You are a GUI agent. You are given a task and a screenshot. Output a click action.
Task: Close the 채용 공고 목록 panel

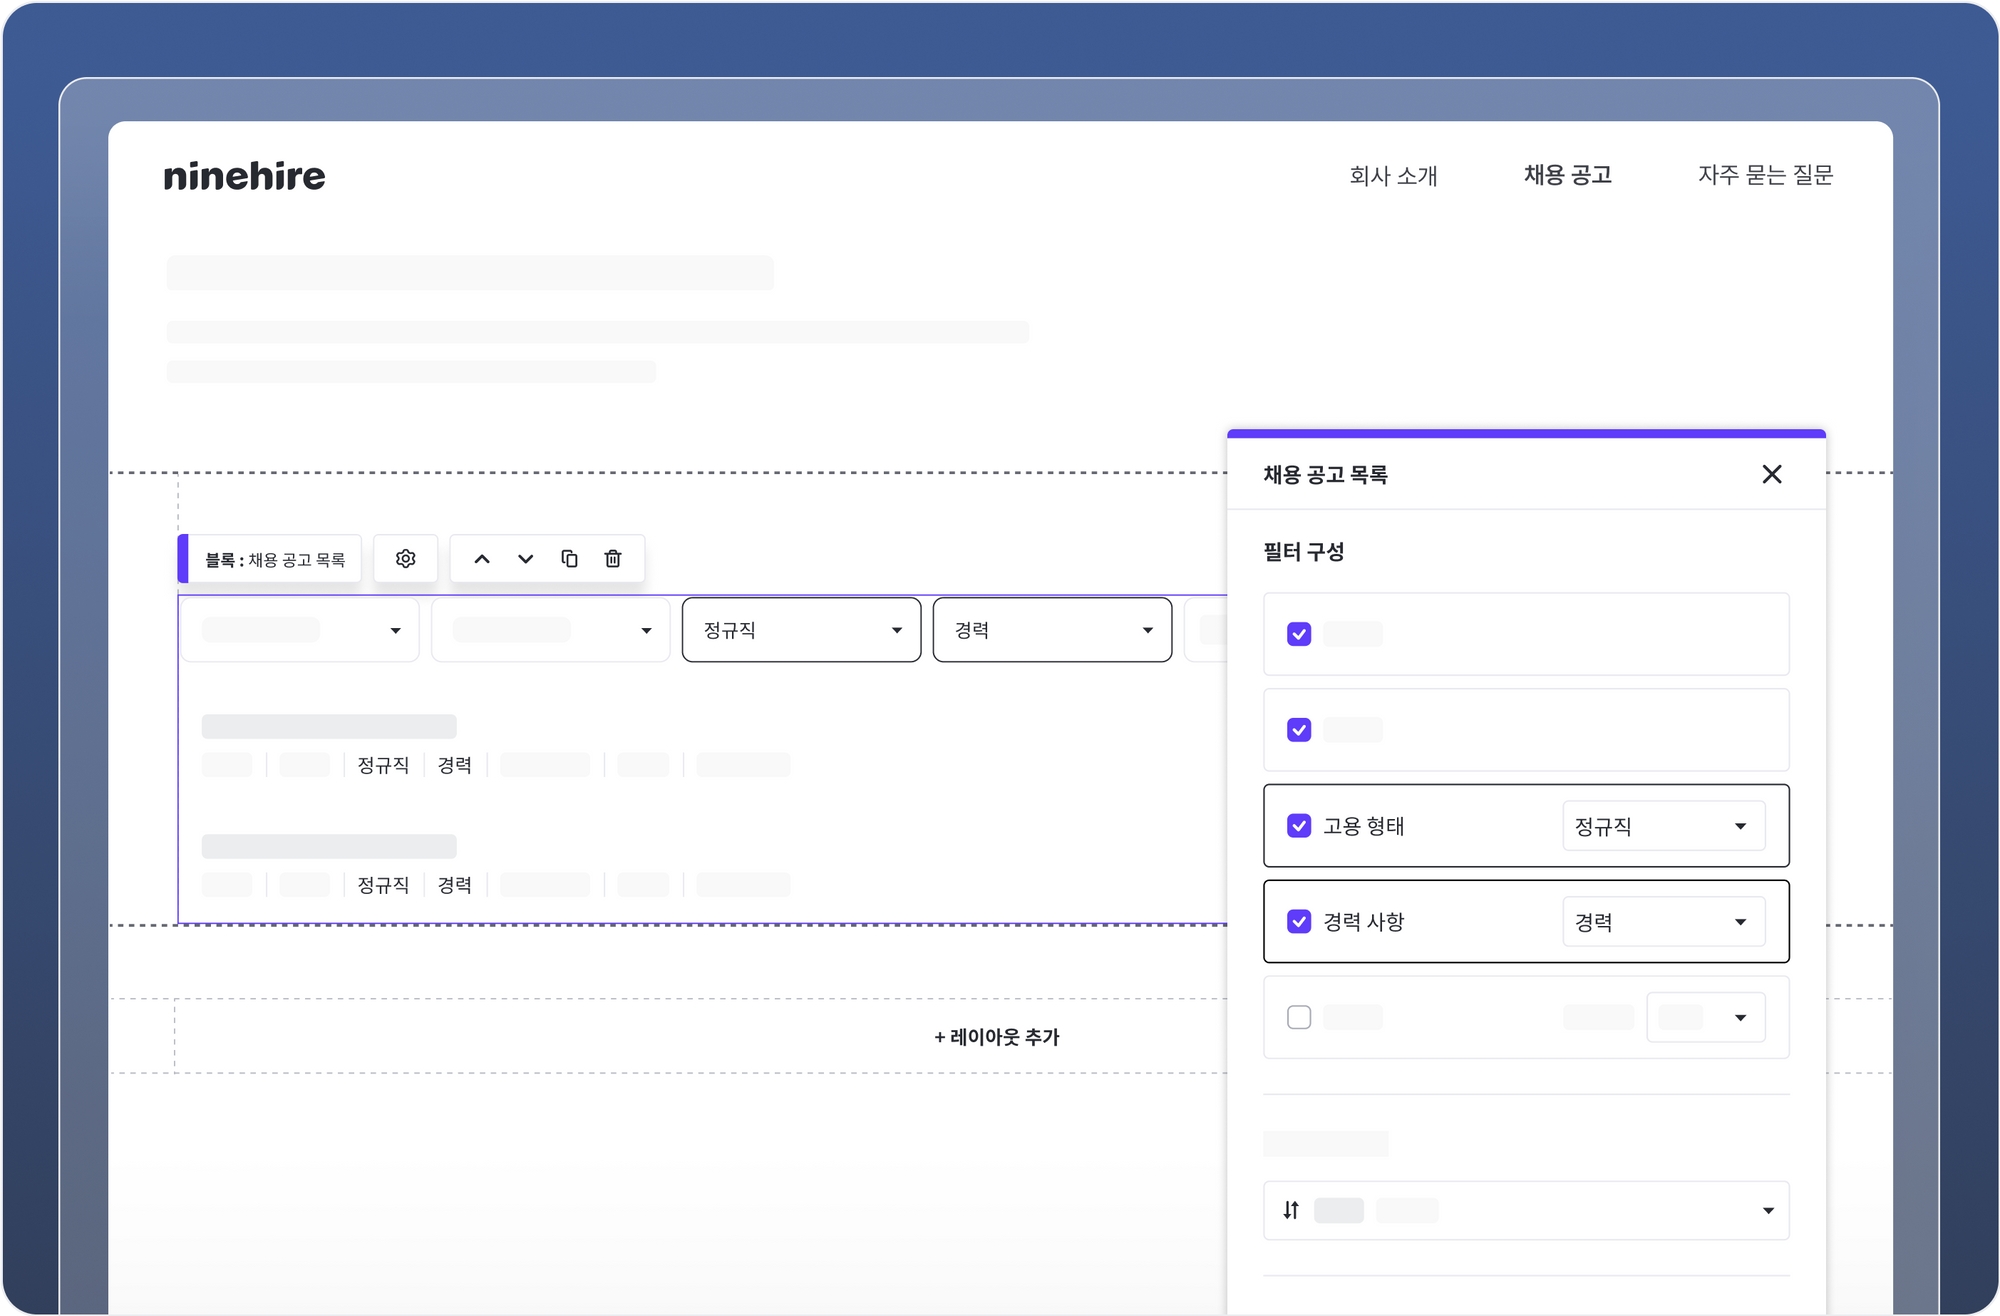click(1771, 474)
